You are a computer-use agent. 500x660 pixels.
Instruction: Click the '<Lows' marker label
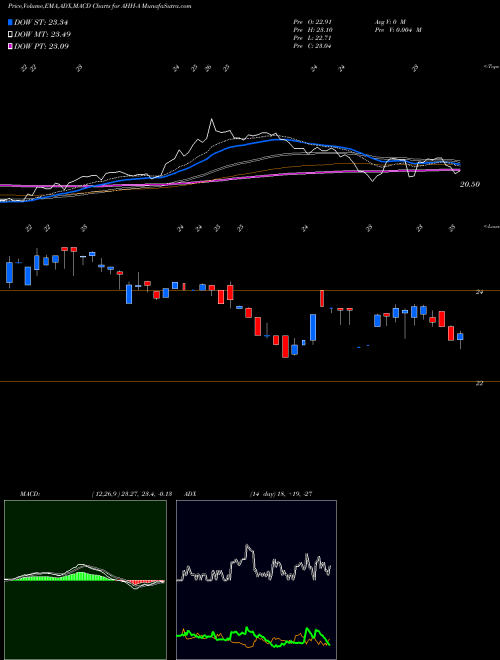[492, 227]
